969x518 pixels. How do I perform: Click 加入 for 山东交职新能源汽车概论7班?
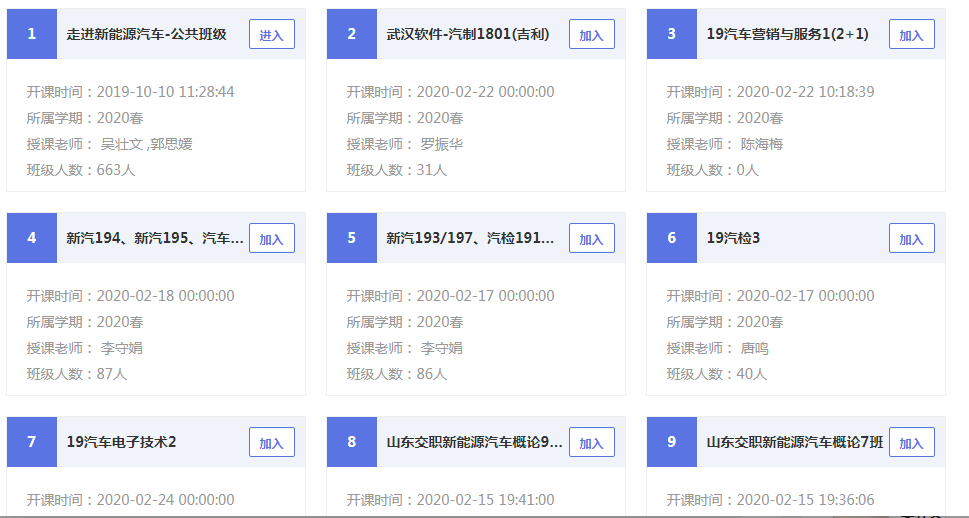[x=911, y=442]
